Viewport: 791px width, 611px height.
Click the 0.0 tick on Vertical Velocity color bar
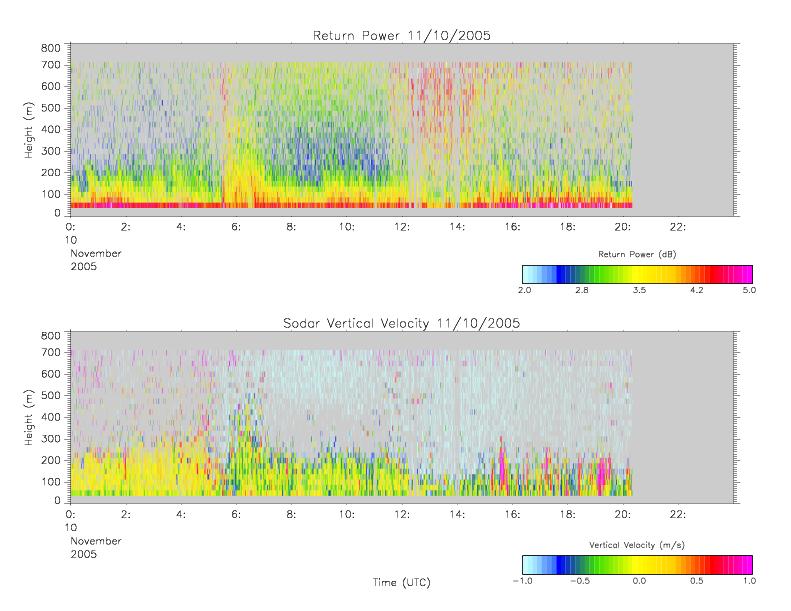pos(639,581)
